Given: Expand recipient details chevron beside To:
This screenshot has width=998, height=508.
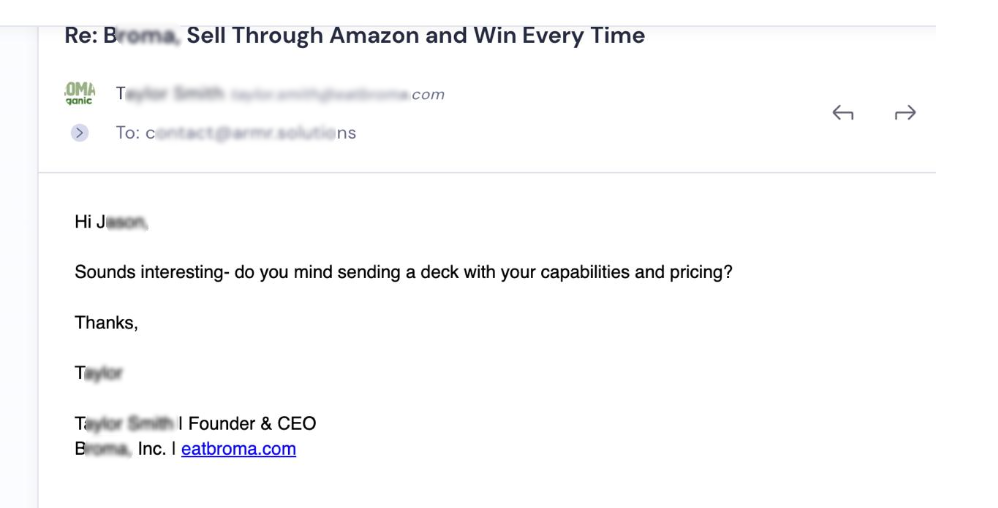Looking at the screenshot, I should coord(80,132).
